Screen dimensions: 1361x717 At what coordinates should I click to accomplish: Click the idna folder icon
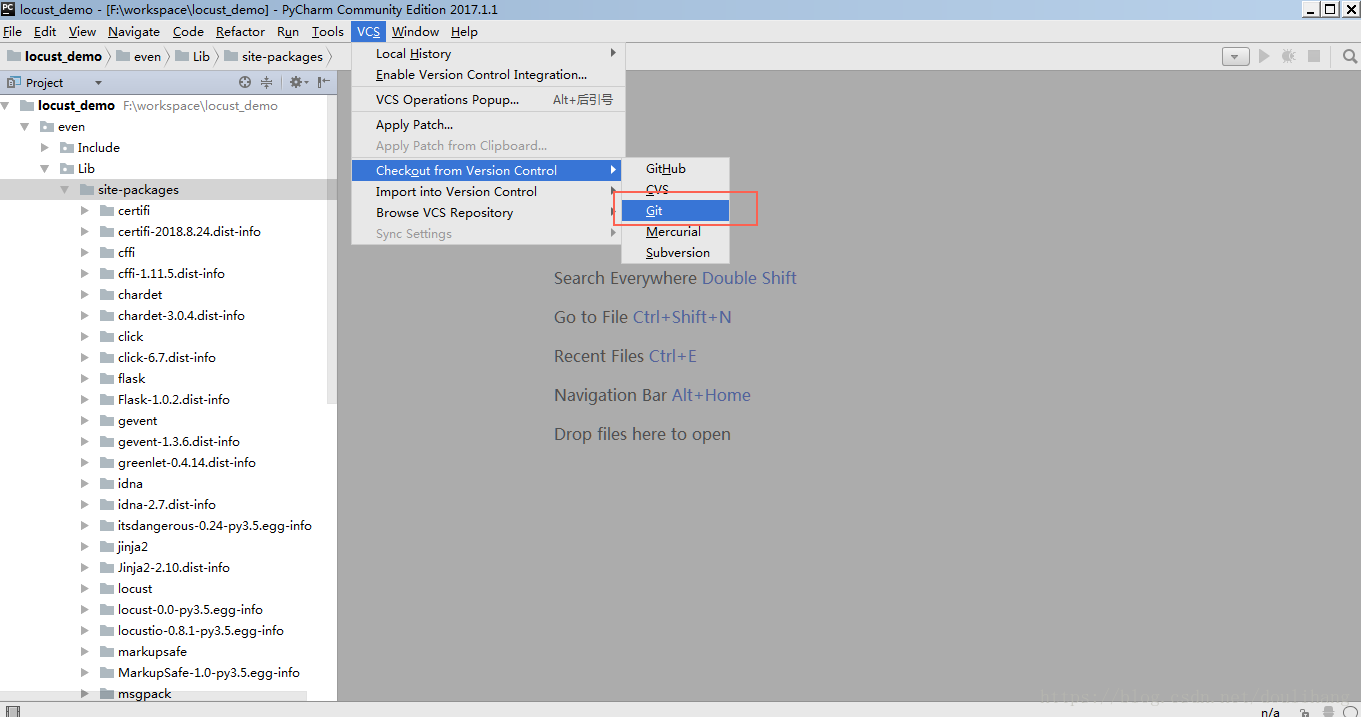point(108,483)
